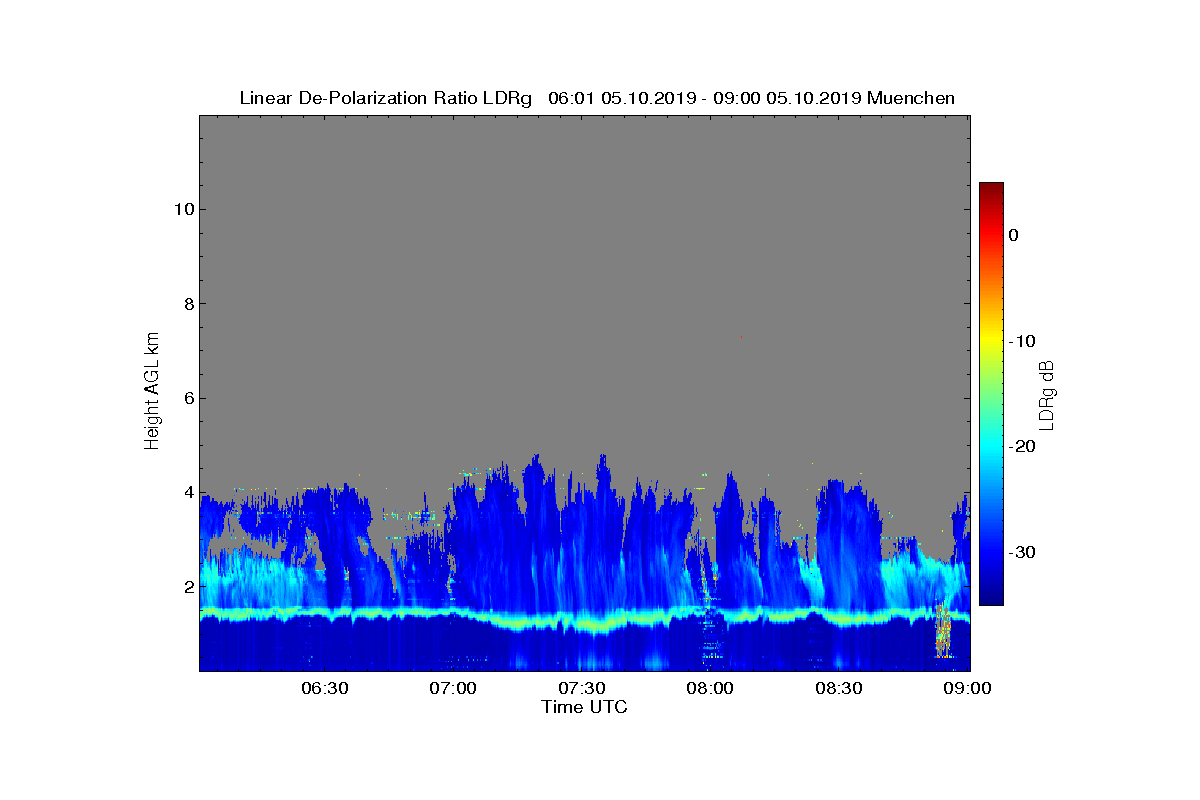
Task: Click the height tick label 4
Action: pyautogui.click(x=187, y=492)
